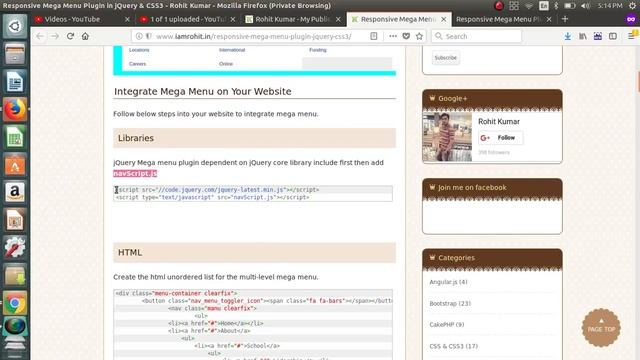Open Rohit Kumar profile name link
Image resolution: width=640 pixels, height=360 pixels.
pos(499,122)
